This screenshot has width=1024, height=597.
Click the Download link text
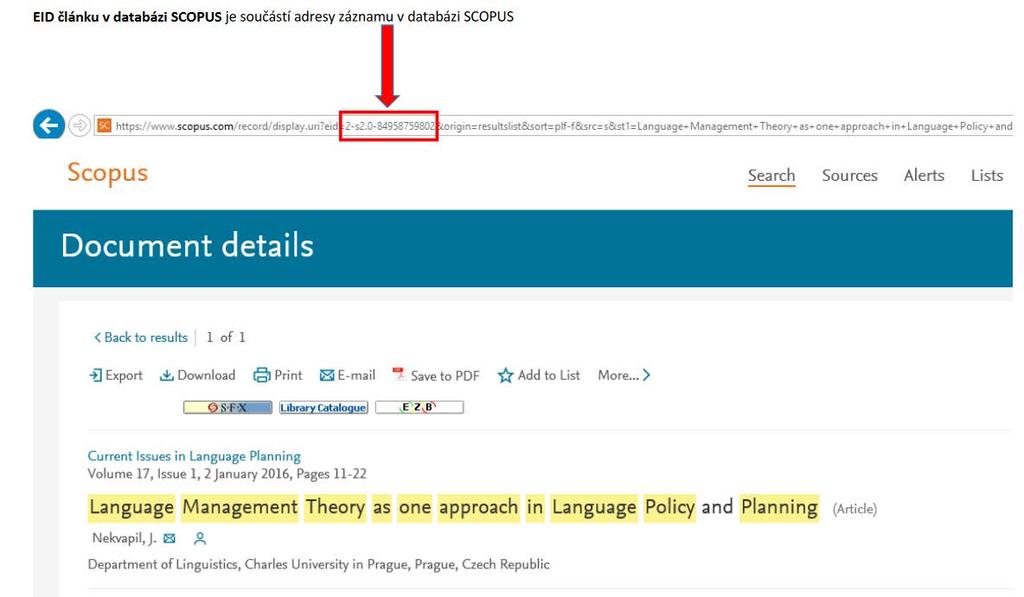click(206, 376)
